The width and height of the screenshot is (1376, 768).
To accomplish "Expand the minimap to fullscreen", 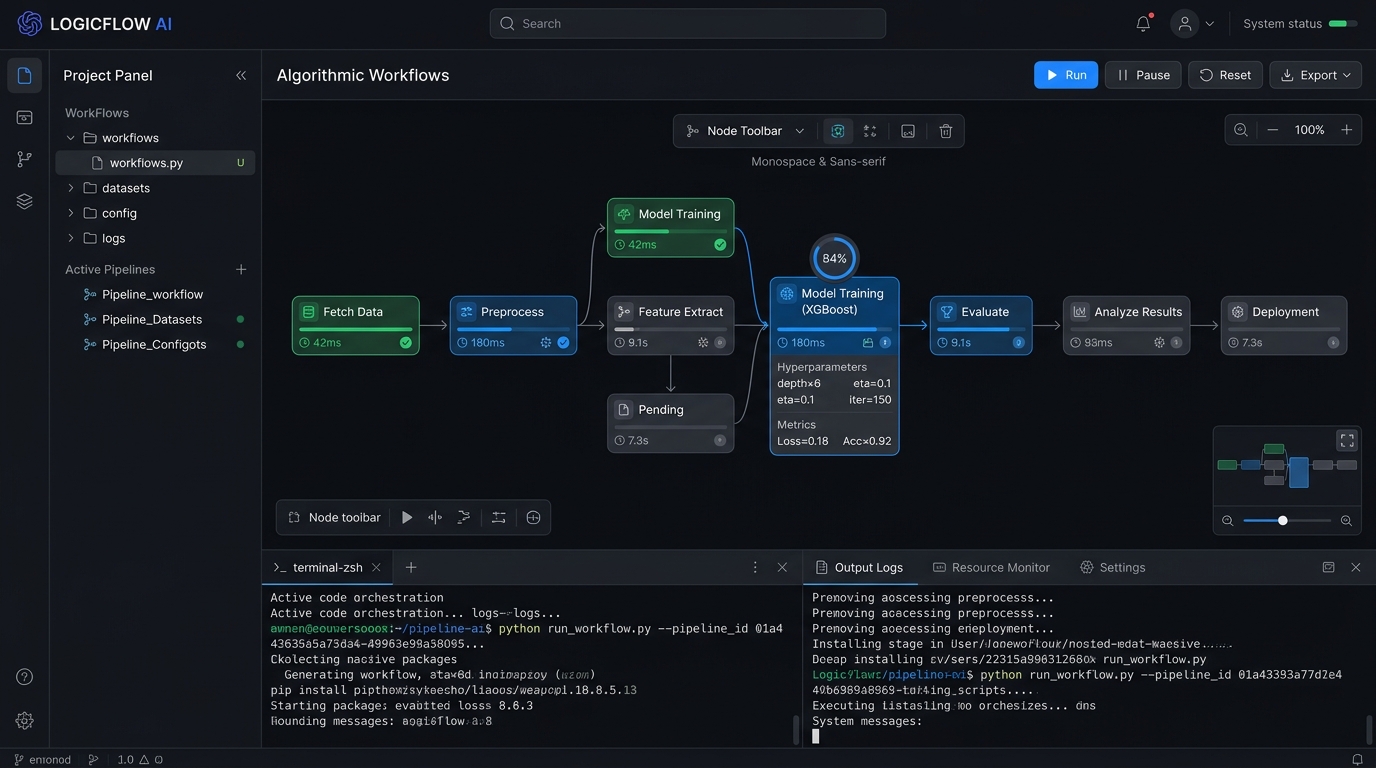I will (1347, 441).
